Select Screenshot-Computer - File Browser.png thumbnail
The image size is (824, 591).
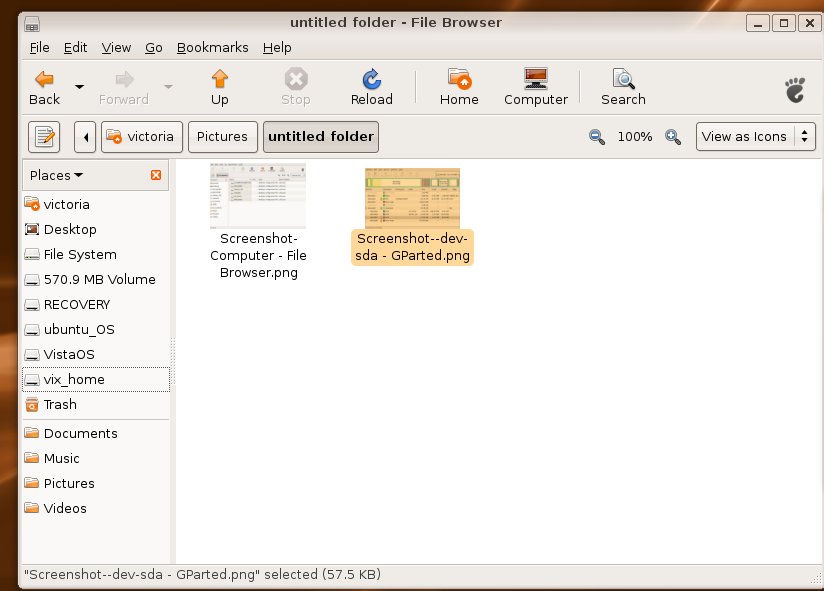[x=258, y=195]
